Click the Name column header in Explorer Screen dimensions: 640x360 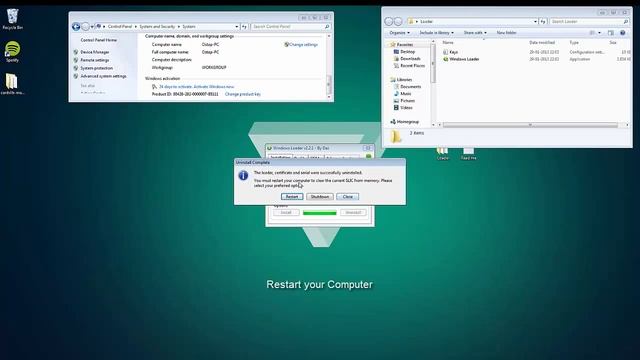tap(448, 42)
